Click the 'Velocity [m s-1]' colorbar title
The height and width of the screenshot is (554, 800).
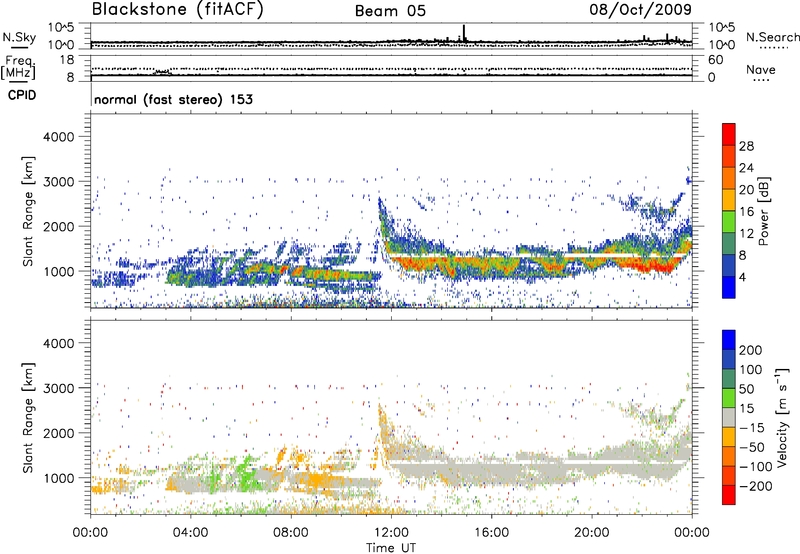pos(782,417)
